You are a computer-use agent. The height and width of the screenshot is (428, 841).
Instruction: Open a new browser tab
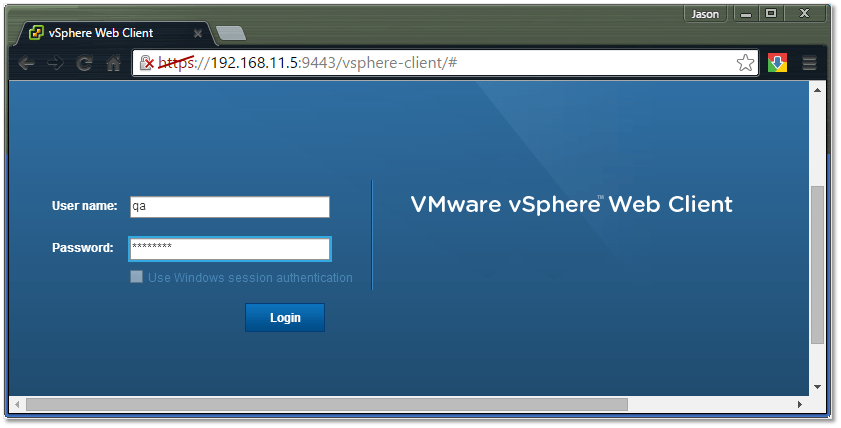pyautogui.click(x=231, y=33)
